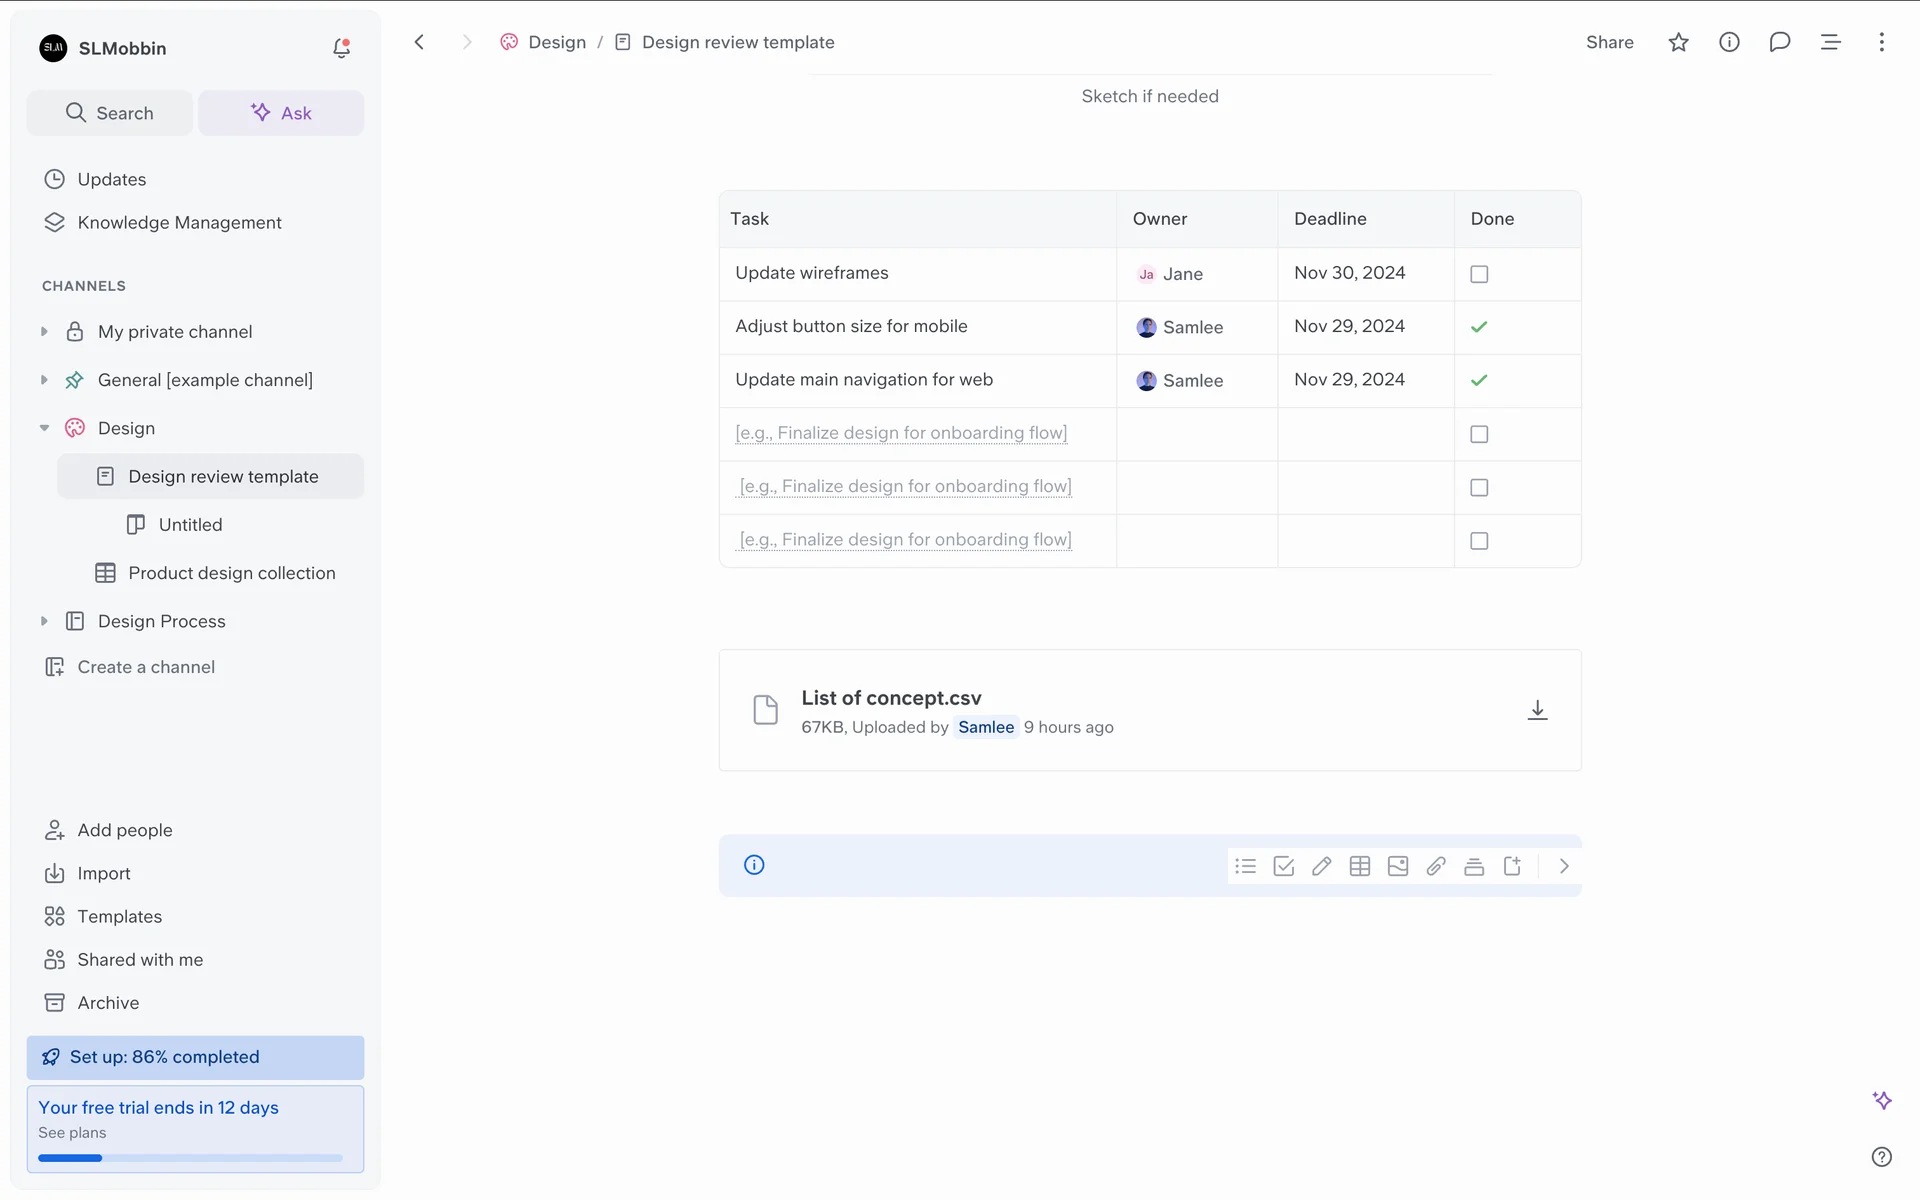The height and width of the screenshot is (1200, 1920).
Task: Uncheck Done for Adjust button size
Action: (x=1479, y=327)
